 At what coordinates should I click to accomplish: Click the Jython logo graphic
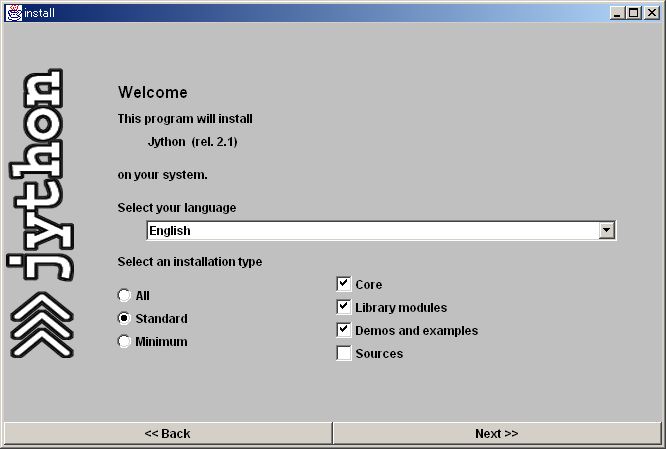[x=41, y=213]
